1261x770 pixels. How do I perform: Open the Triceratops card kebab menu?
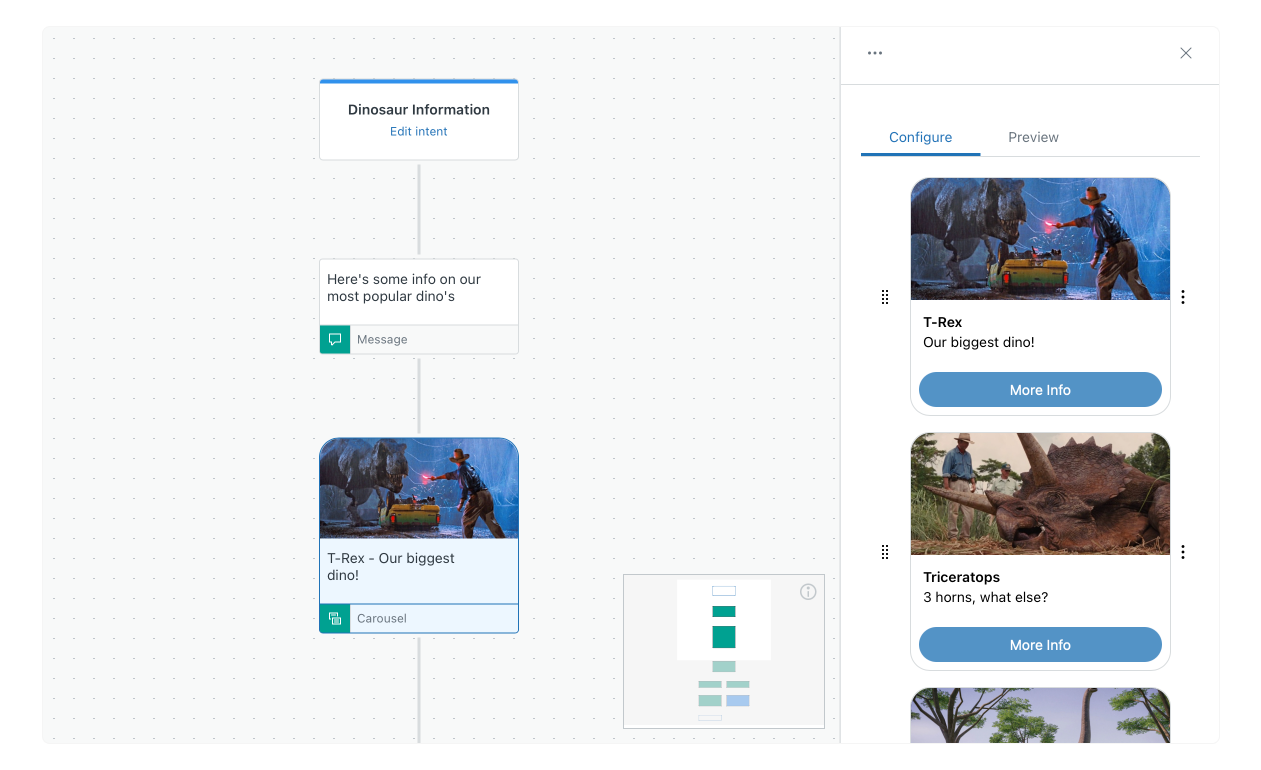1183,552
